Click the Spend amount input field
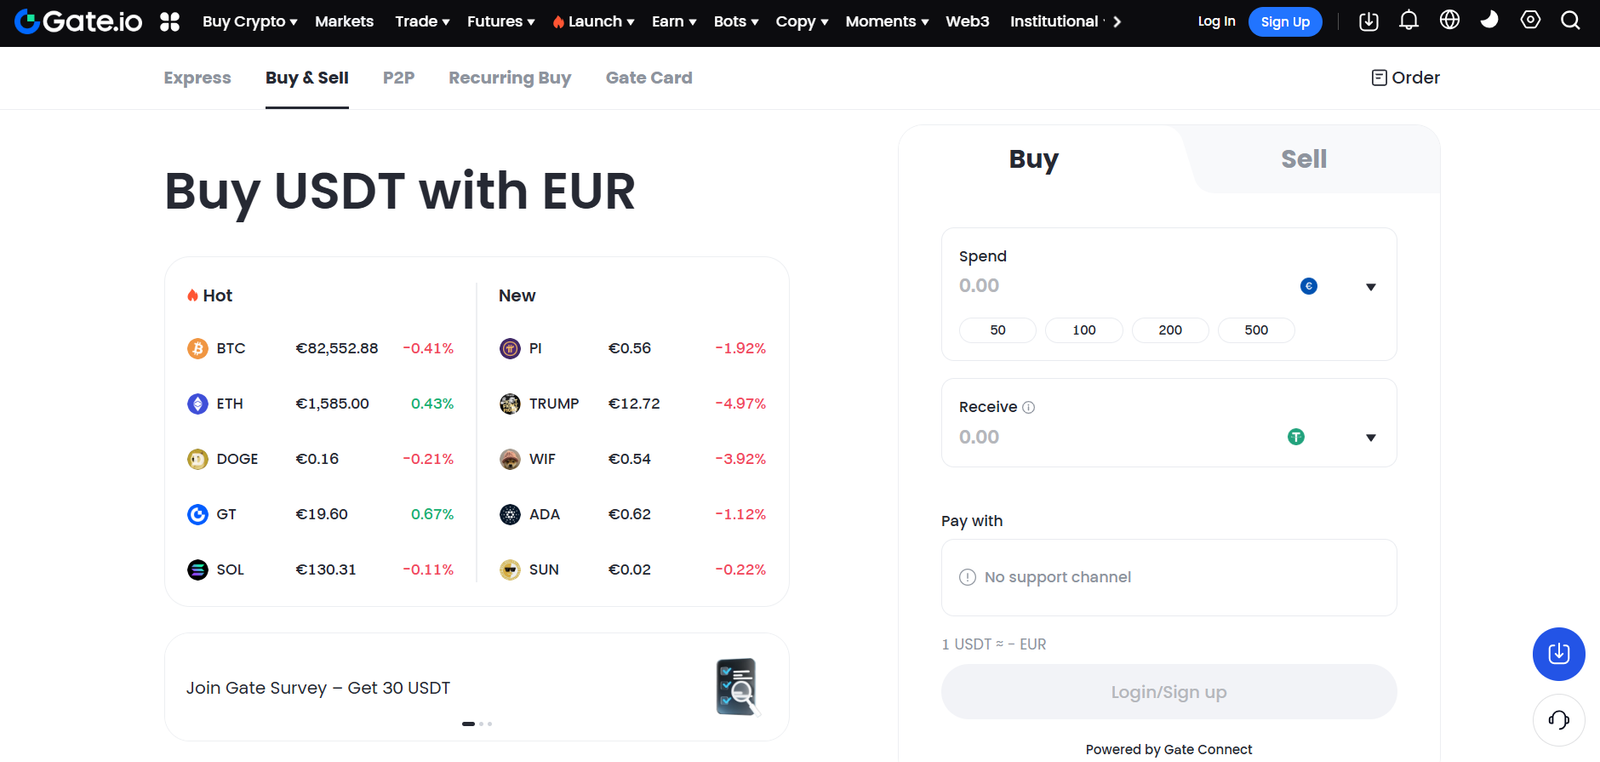 point(1080,285)
